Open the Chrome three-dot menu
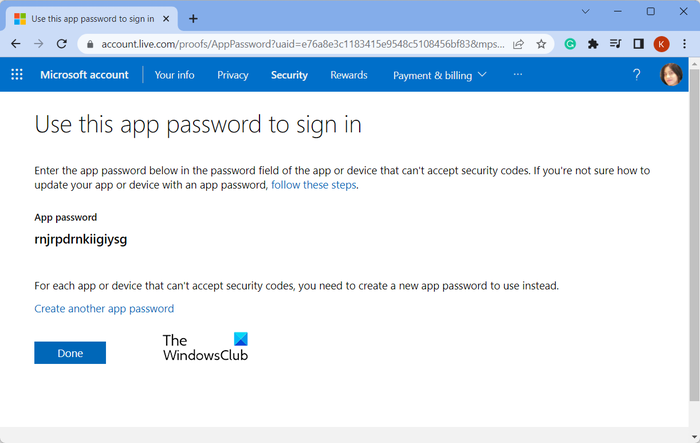Screen dimensions: 700x443 684,44
